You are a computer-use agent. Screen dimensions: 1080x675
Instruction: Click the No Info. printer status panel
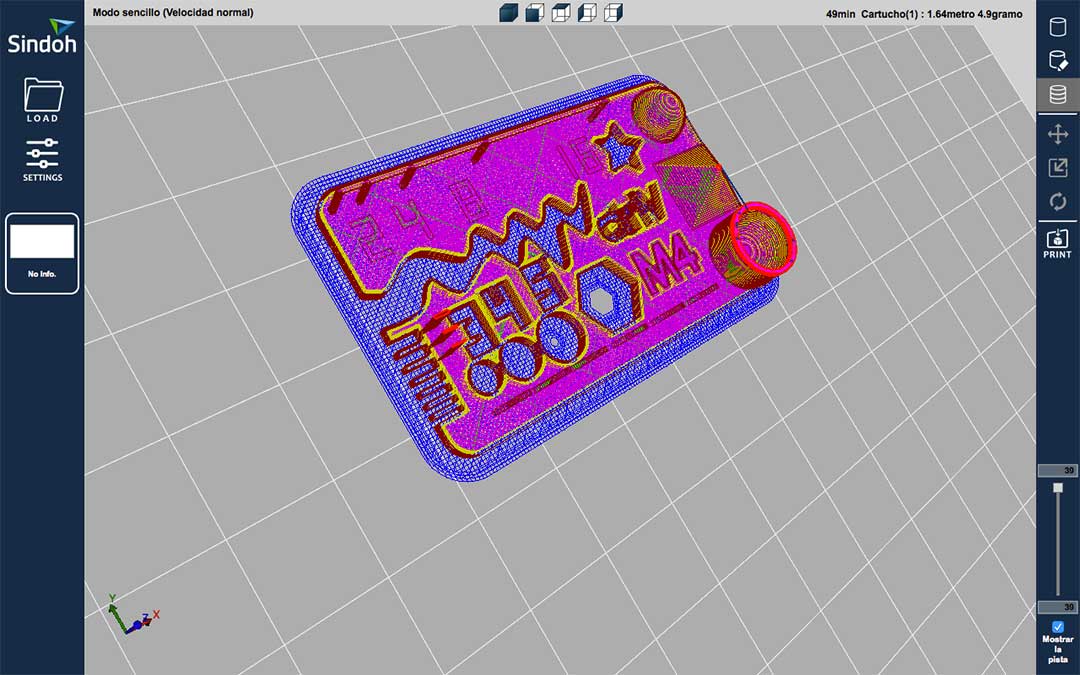pyautogui.click(x=42, y=253)
